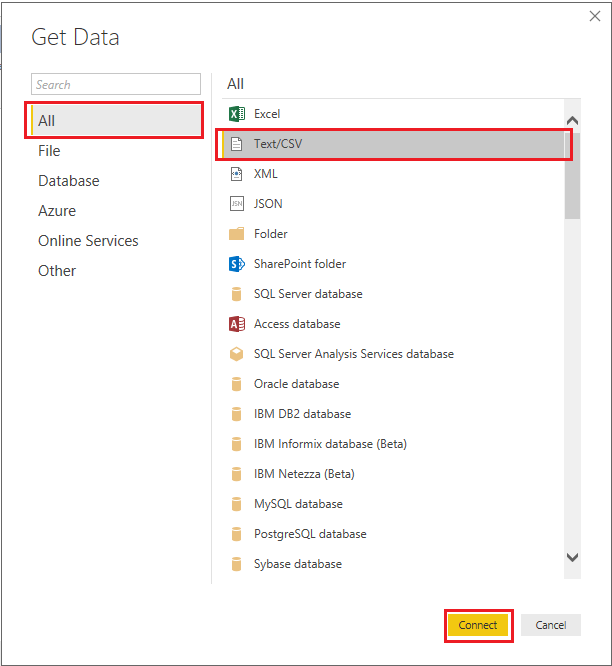Click the SharePoint folder icon
This screenshot has height=666, width=612.
point(237,264)
